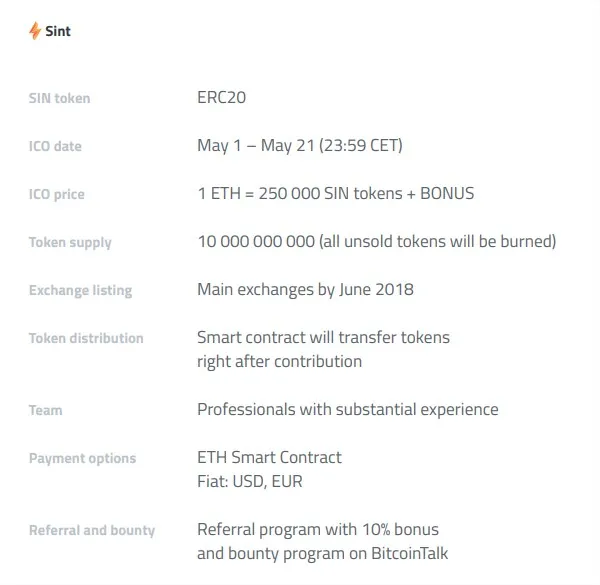Select the Token supply label
This screenshot has height=585, width=600.
point(70,243)
